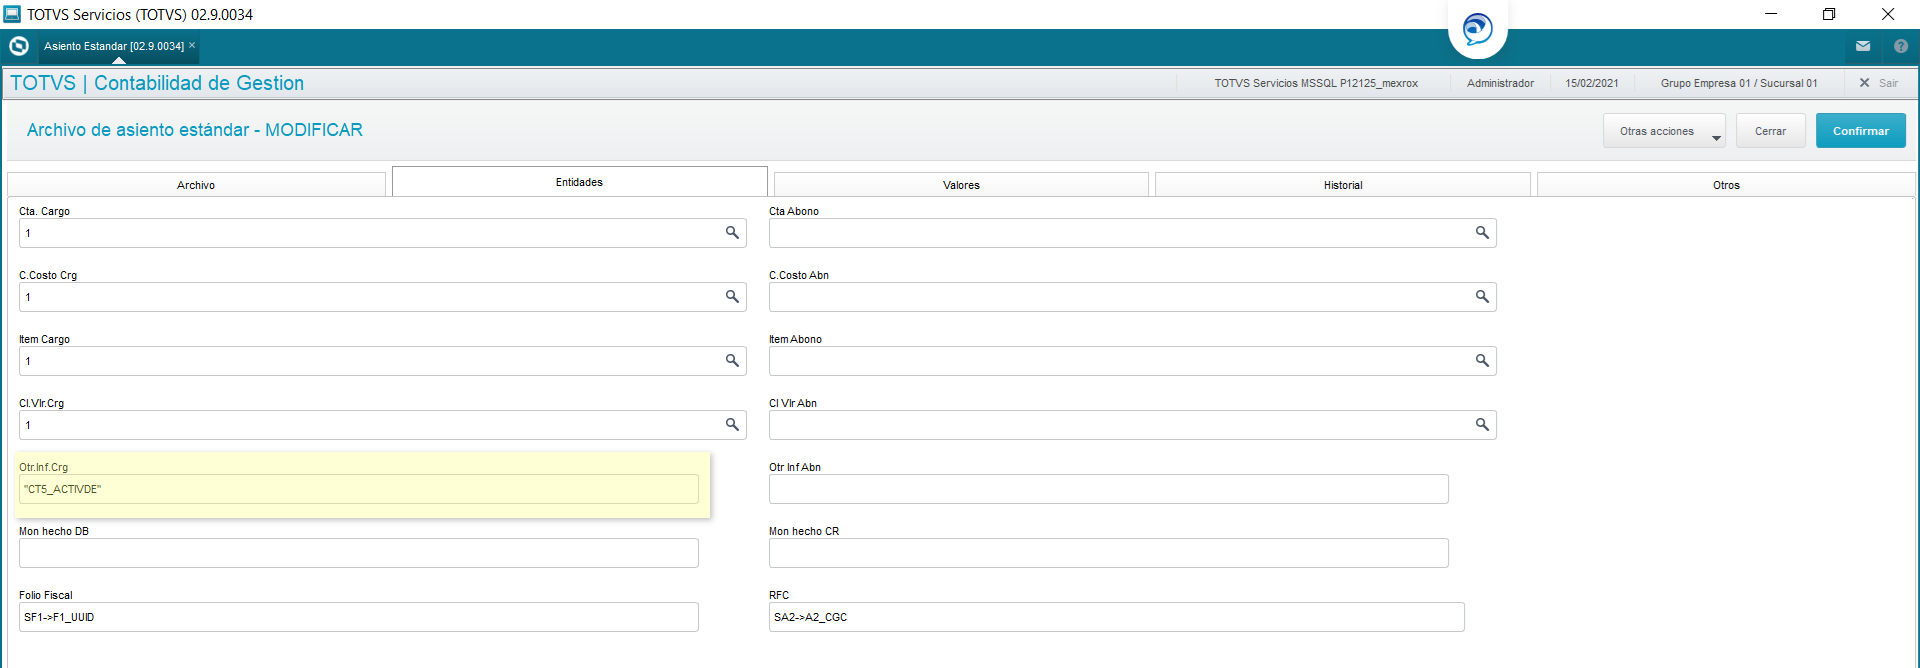The width and height of the screenshot is (1920, 668).
Task: Open lookup search for Cl.Vlr.Crg
Action: click(x=732, y=425)
